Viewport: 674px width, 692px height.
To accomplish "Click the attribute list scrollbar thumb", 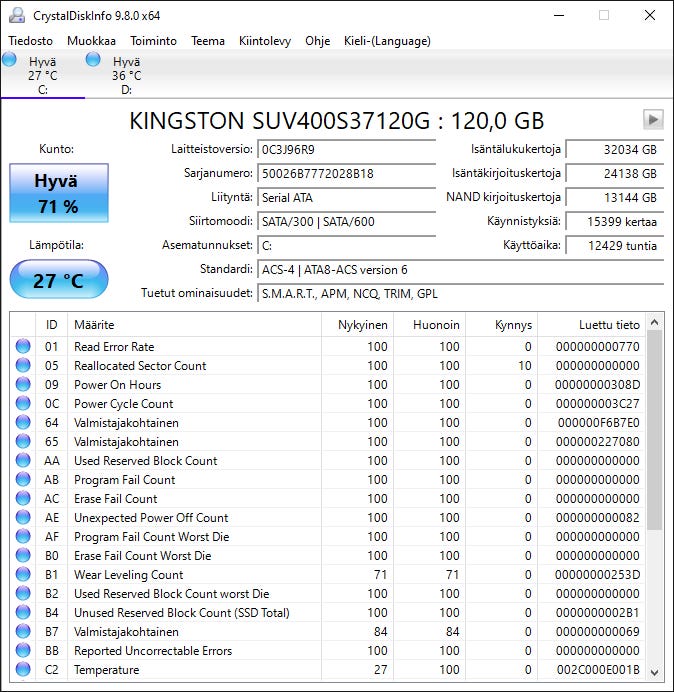I will pos(655,430).
